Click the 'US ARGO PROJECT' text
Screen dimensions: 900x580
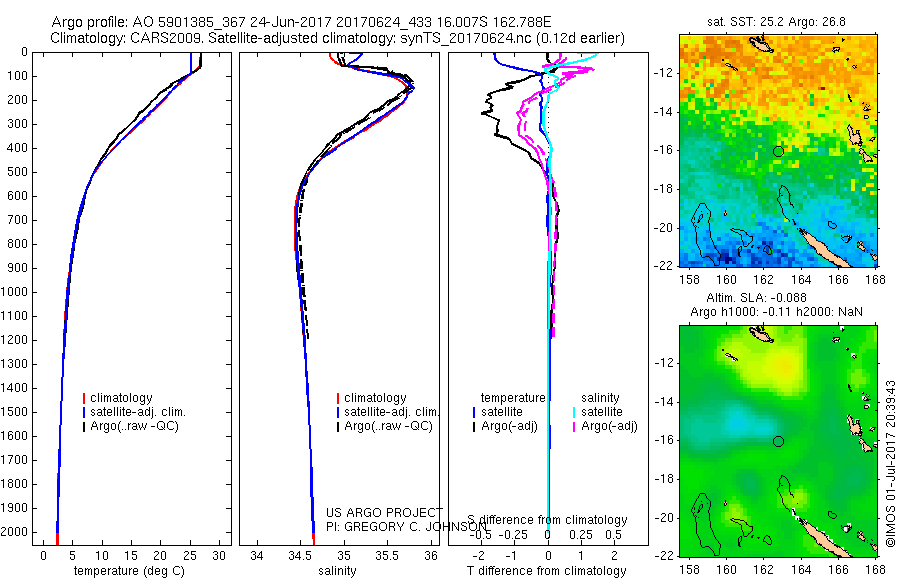click(384, 512)
